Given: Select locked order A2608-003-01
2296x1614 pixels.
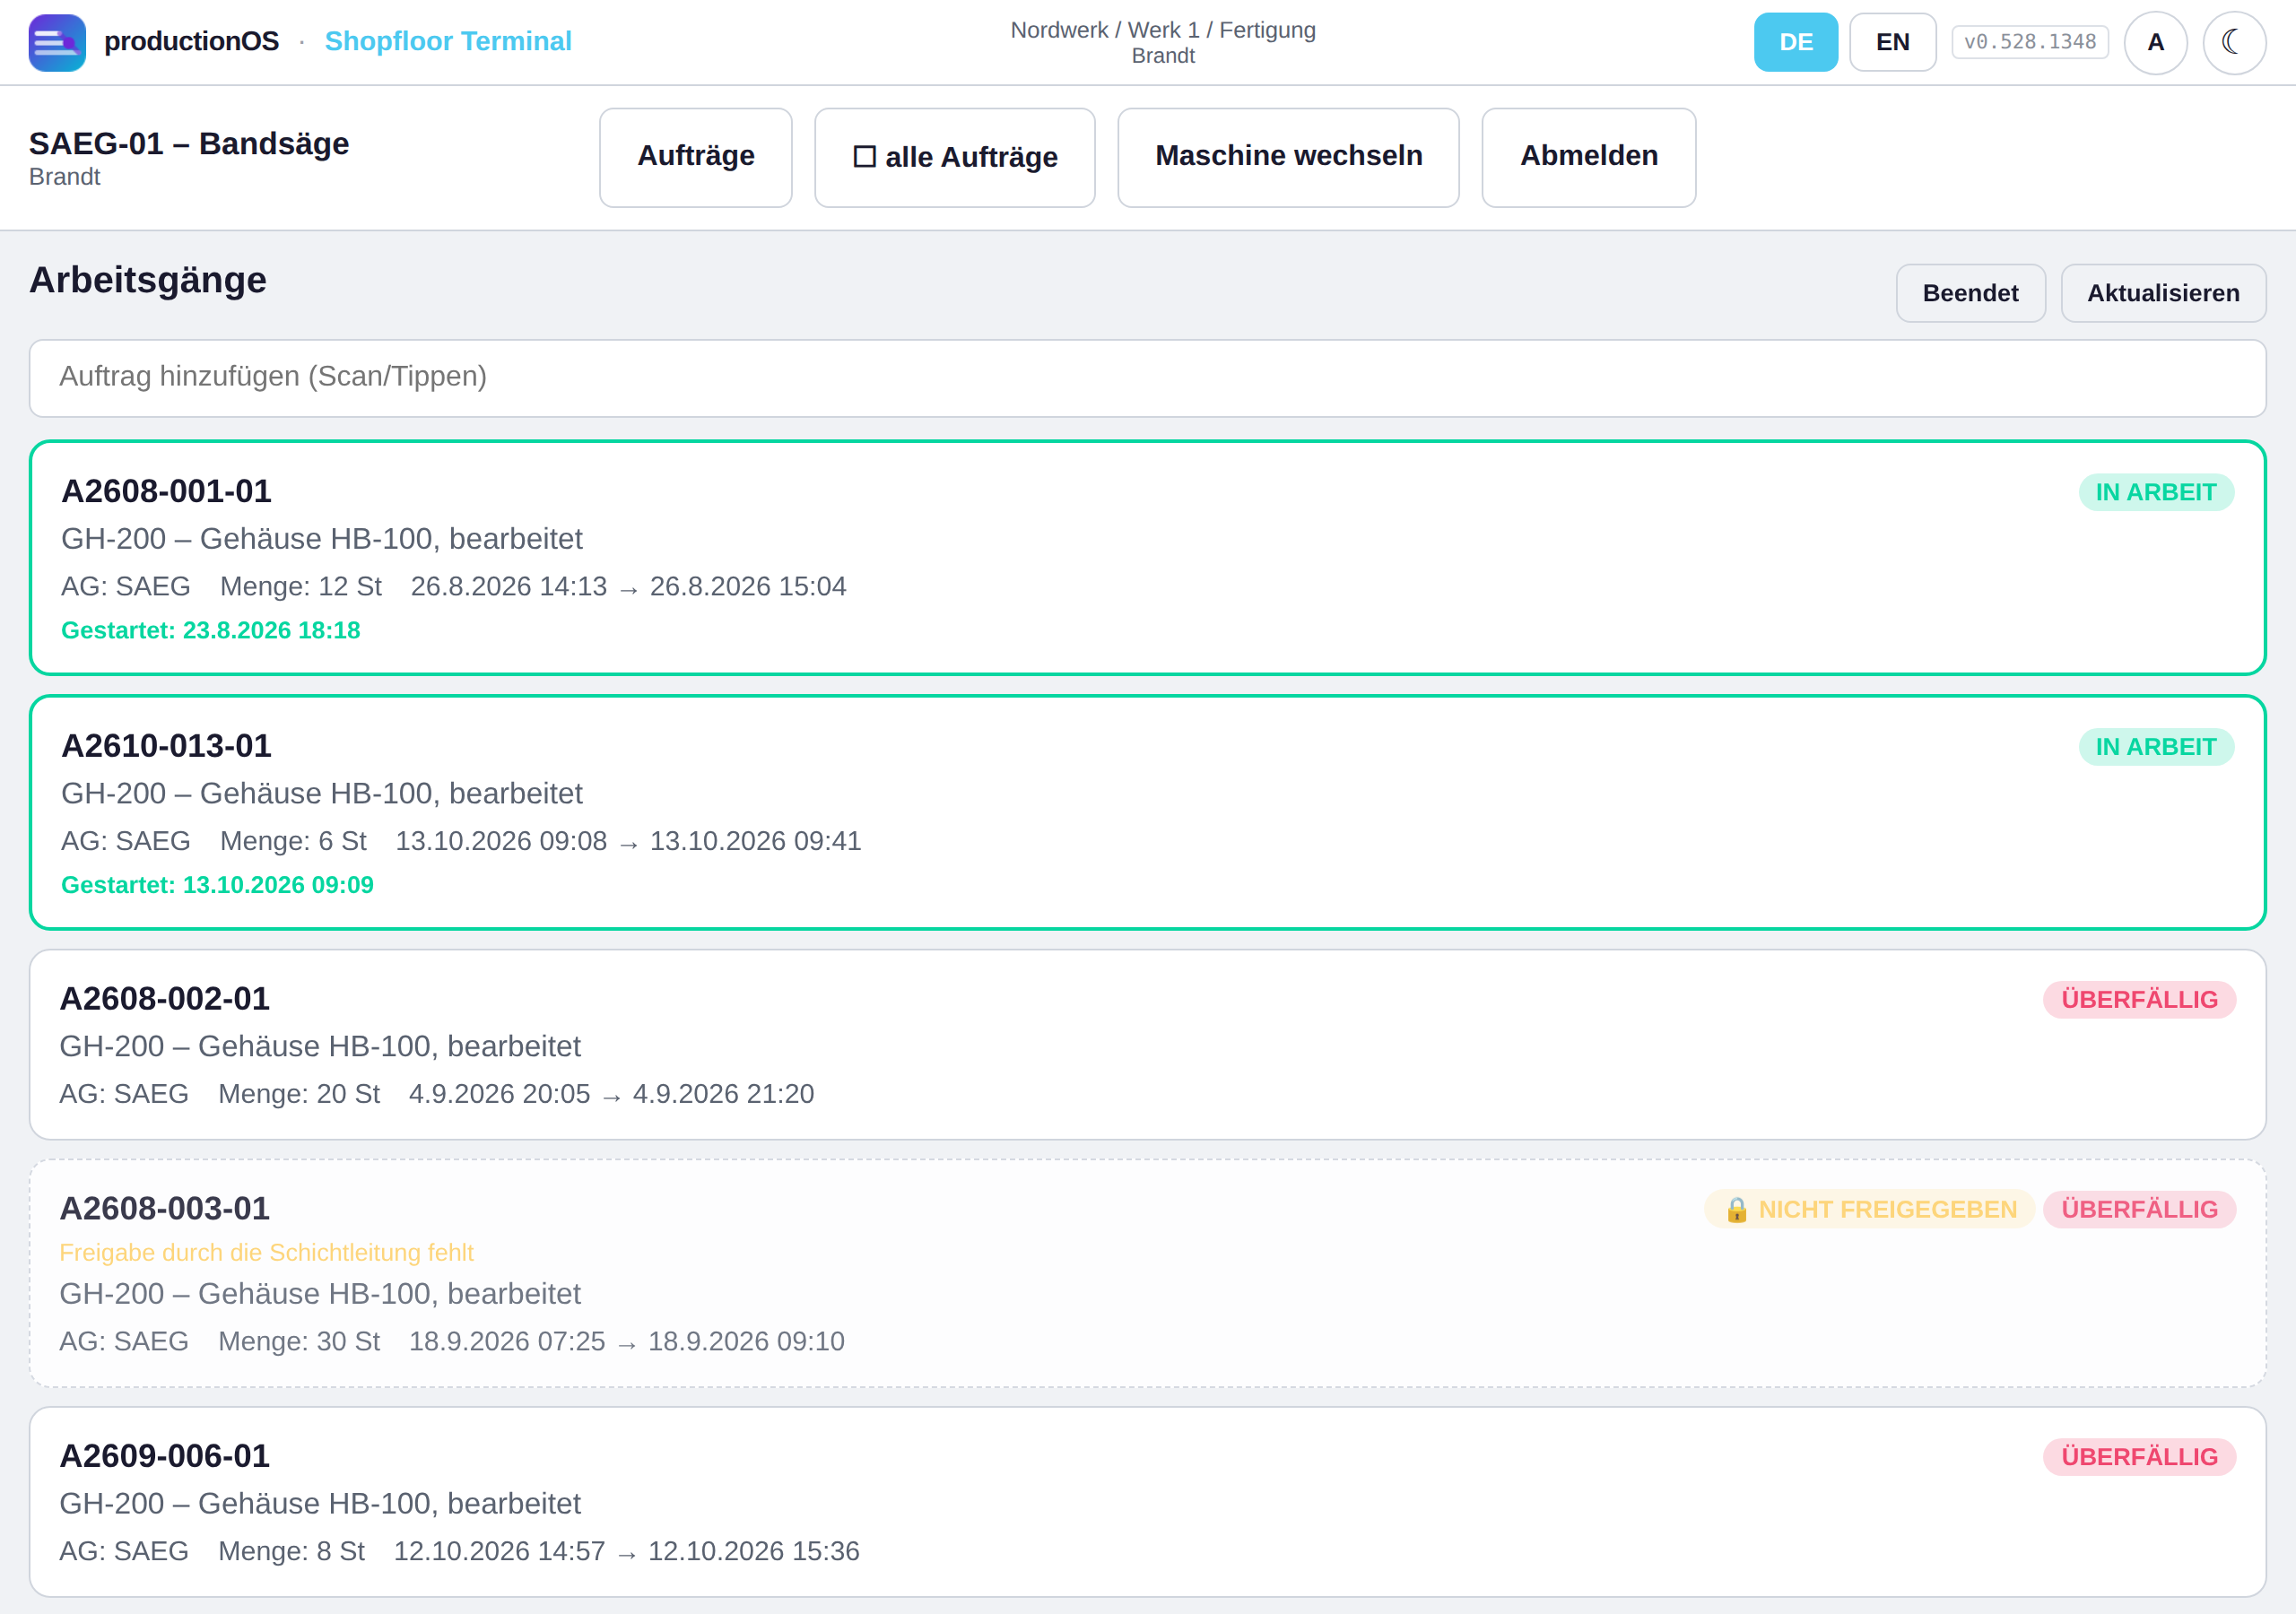Looking at the screenshot, I should (x=1147, y=1273).
